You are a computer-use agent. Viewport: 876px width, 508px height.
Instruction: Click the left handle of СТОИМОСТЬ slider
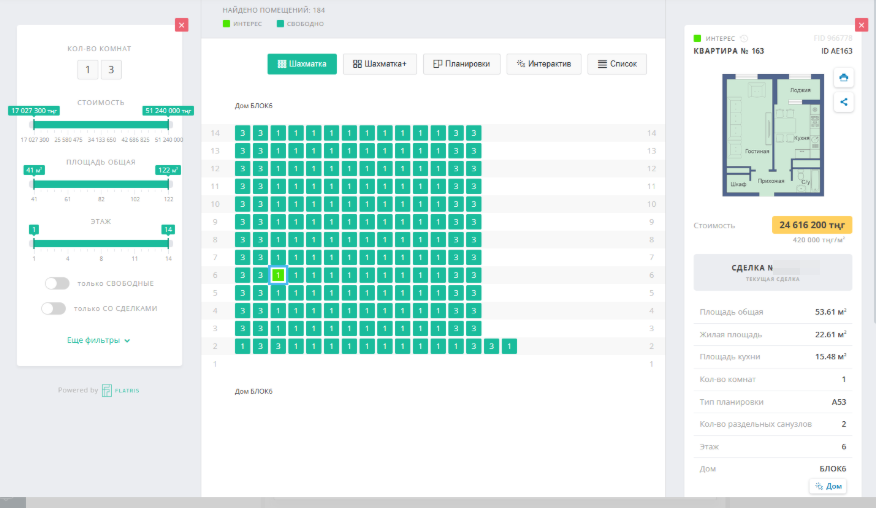pyautogui.click(x=33, y=124)
